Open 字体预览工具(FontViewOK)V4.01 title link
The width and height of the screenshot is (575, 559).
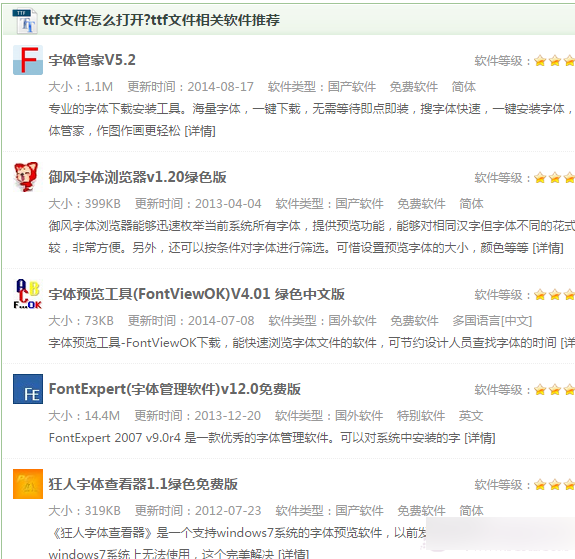tap(197, 294)
